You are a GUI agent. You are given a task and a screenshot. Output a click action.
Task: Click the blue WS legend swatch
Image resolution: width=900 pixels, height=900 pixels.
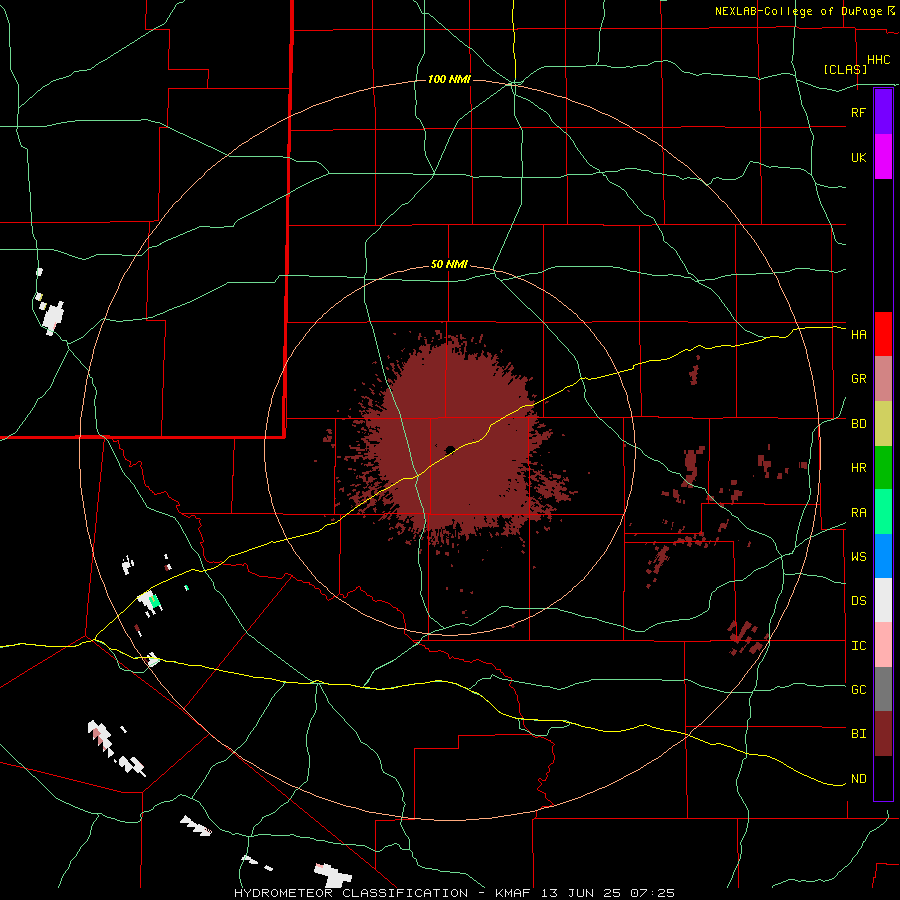pos(883,556)
